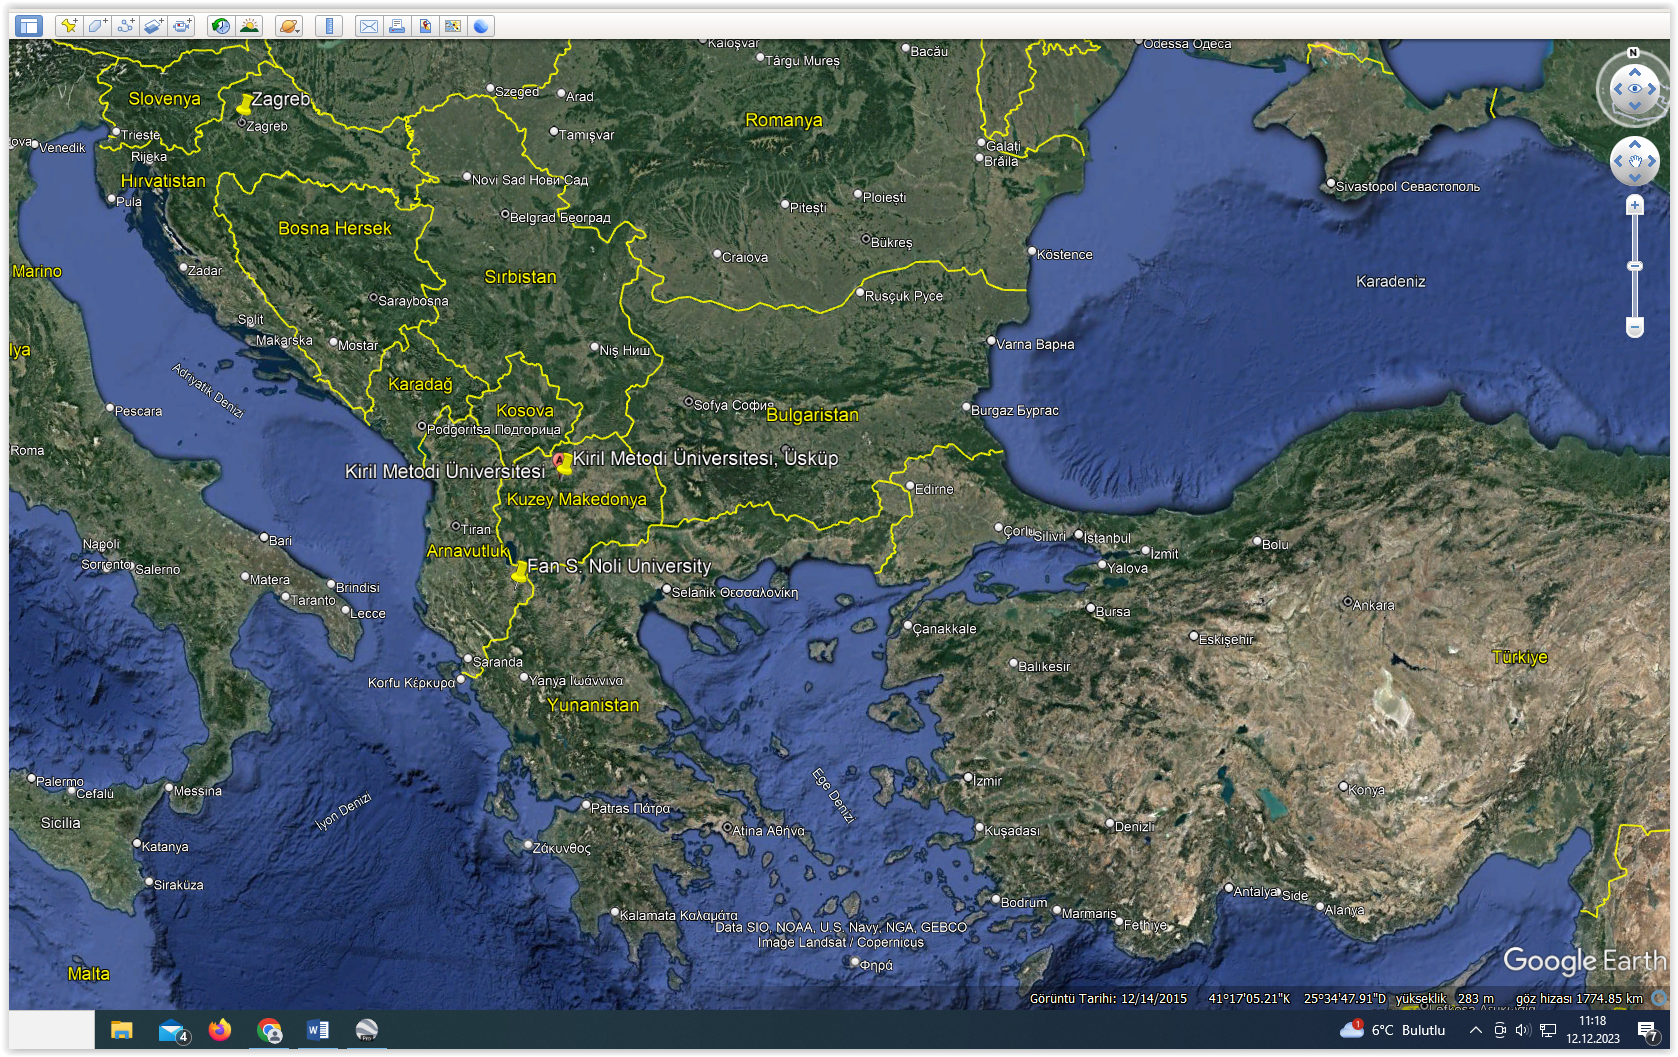Image resolution: width=1678 pixels, height=1057 pixels.
Task: Move right on move joystick
Action: click(1652, 161)
